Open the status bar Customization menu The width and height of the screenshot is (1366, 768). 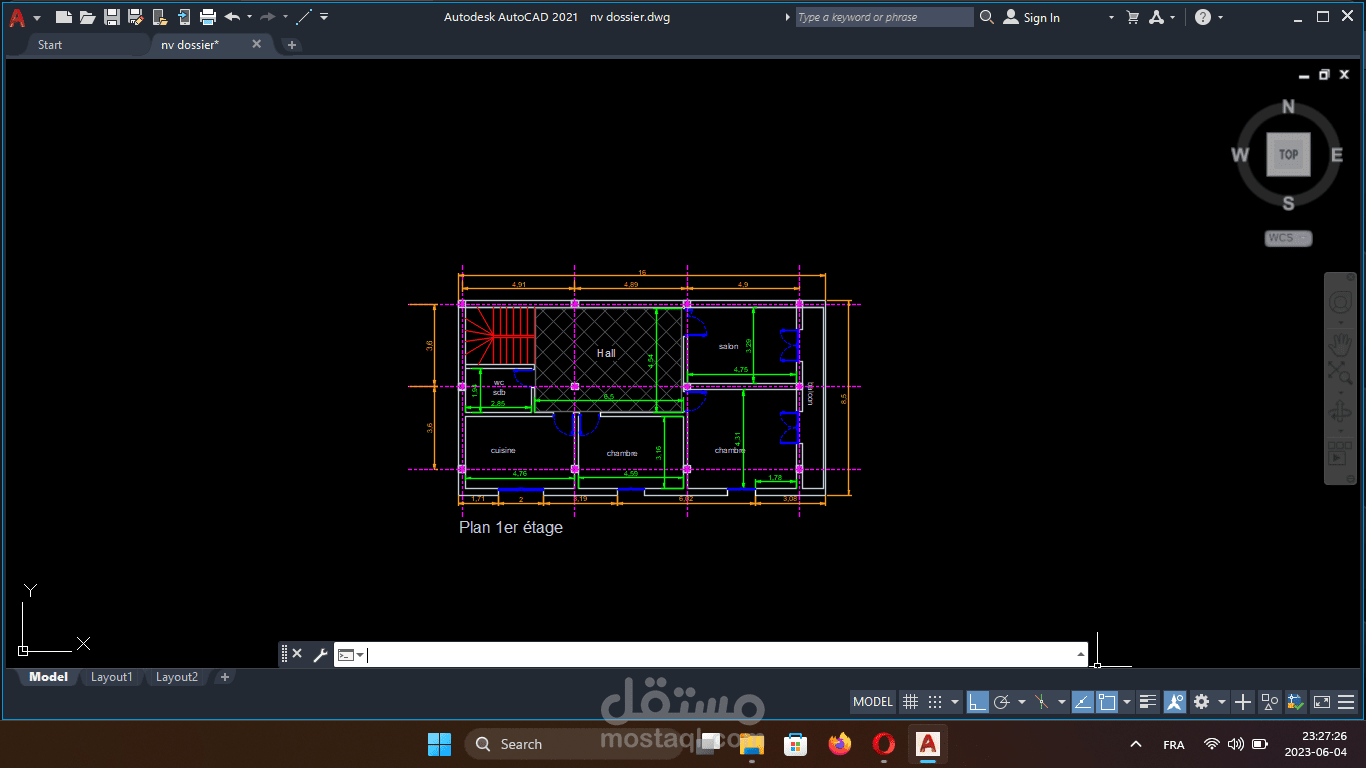pos(1346,702)
